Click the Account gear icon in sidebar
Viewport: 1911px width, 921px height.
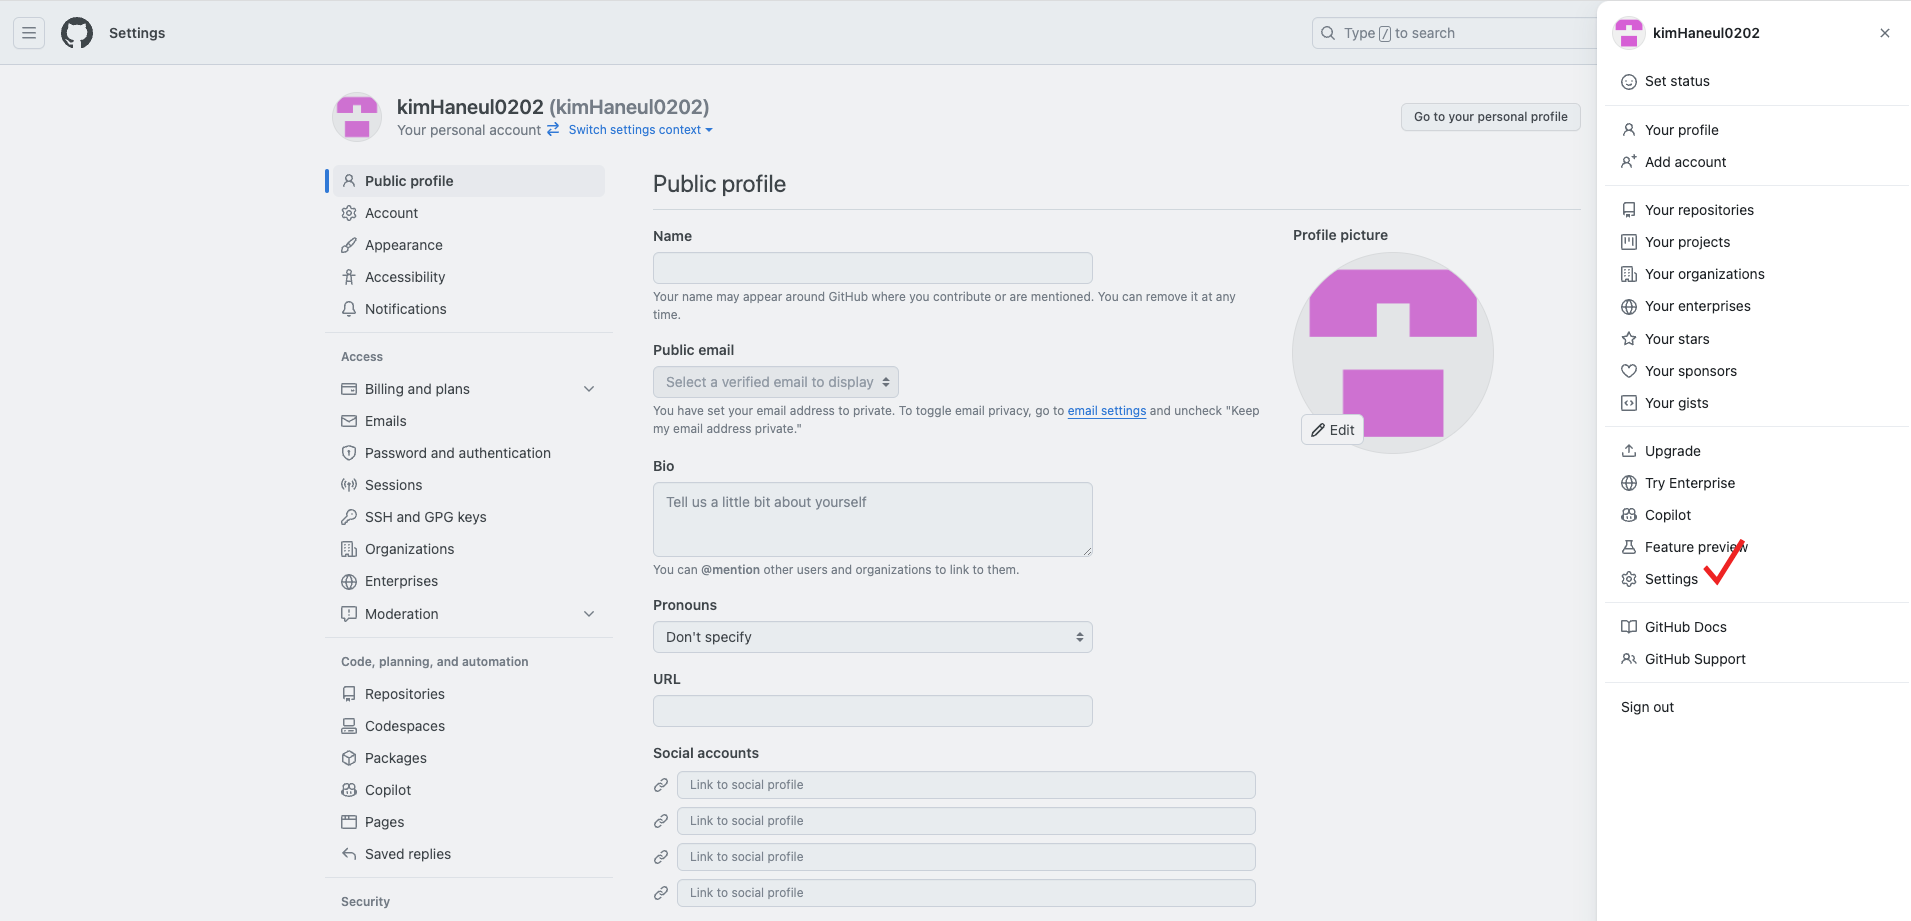tap(349, 213)
